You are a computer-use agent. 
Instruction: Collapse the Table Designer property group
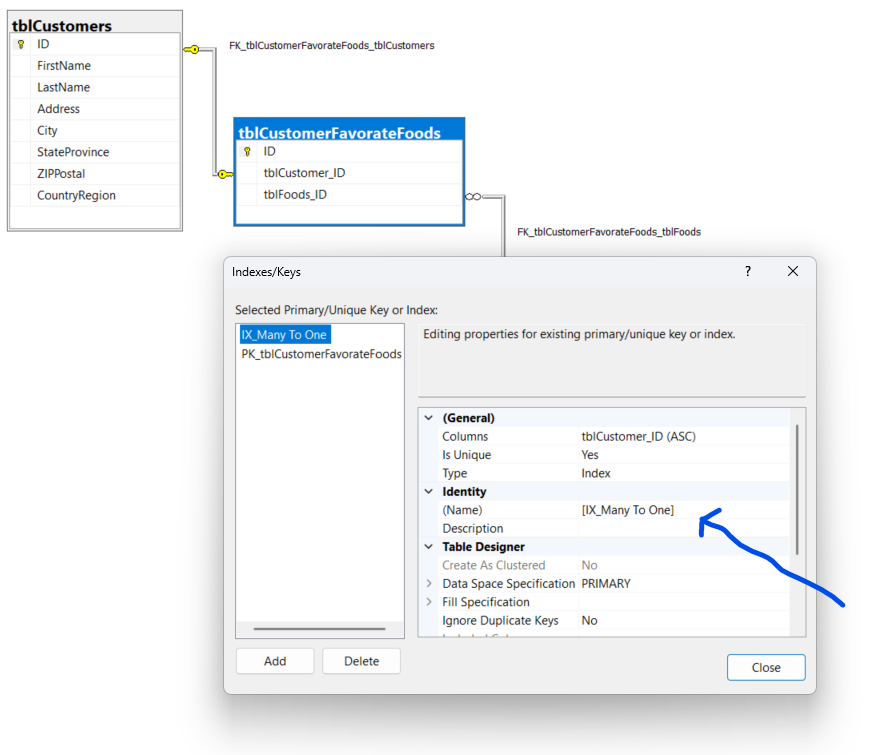(x=429, y=547)
